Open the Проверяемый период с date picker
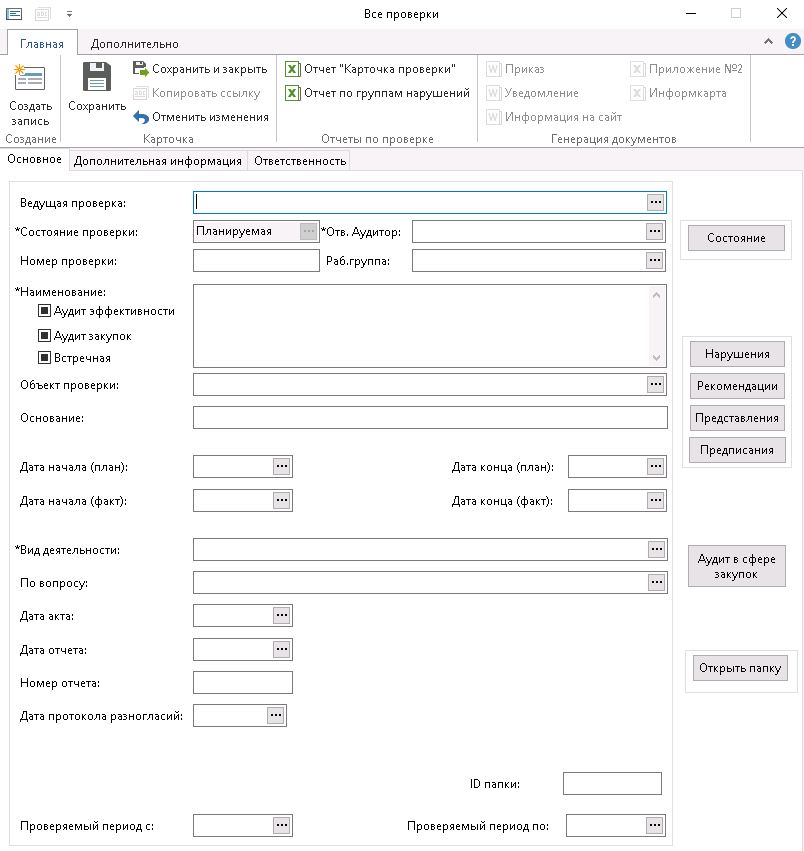This screenshot has width=804, height=851. (x=282, y=825)
